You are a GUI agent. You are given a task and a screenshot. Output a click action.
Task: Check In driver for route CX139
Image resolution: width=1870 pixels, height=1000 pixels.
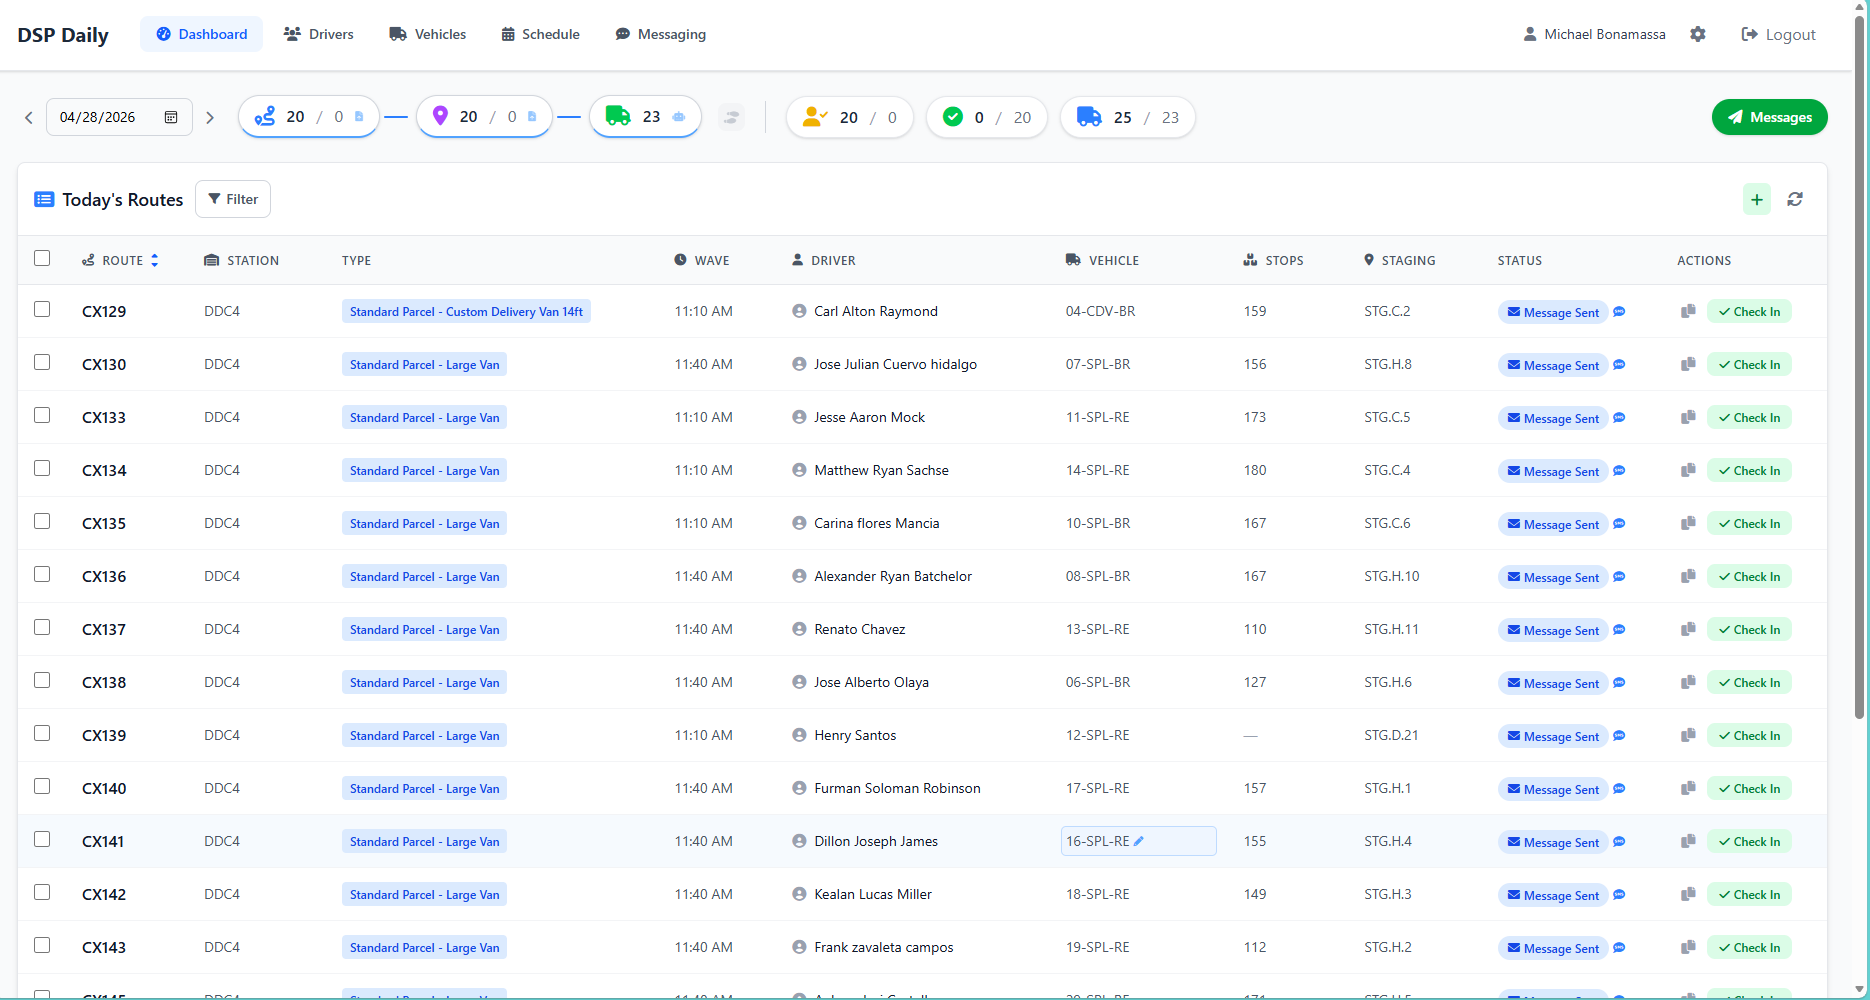1750,735
